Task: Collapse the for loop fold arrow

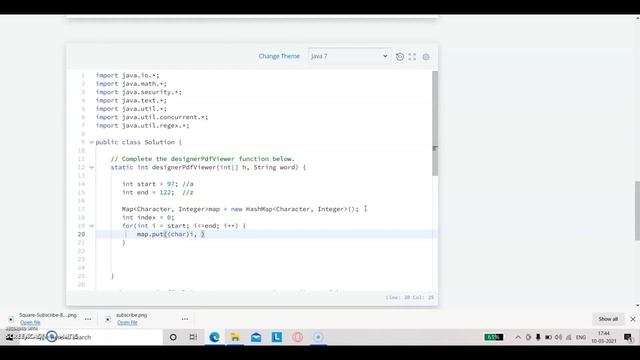Action: coord(91,226)
